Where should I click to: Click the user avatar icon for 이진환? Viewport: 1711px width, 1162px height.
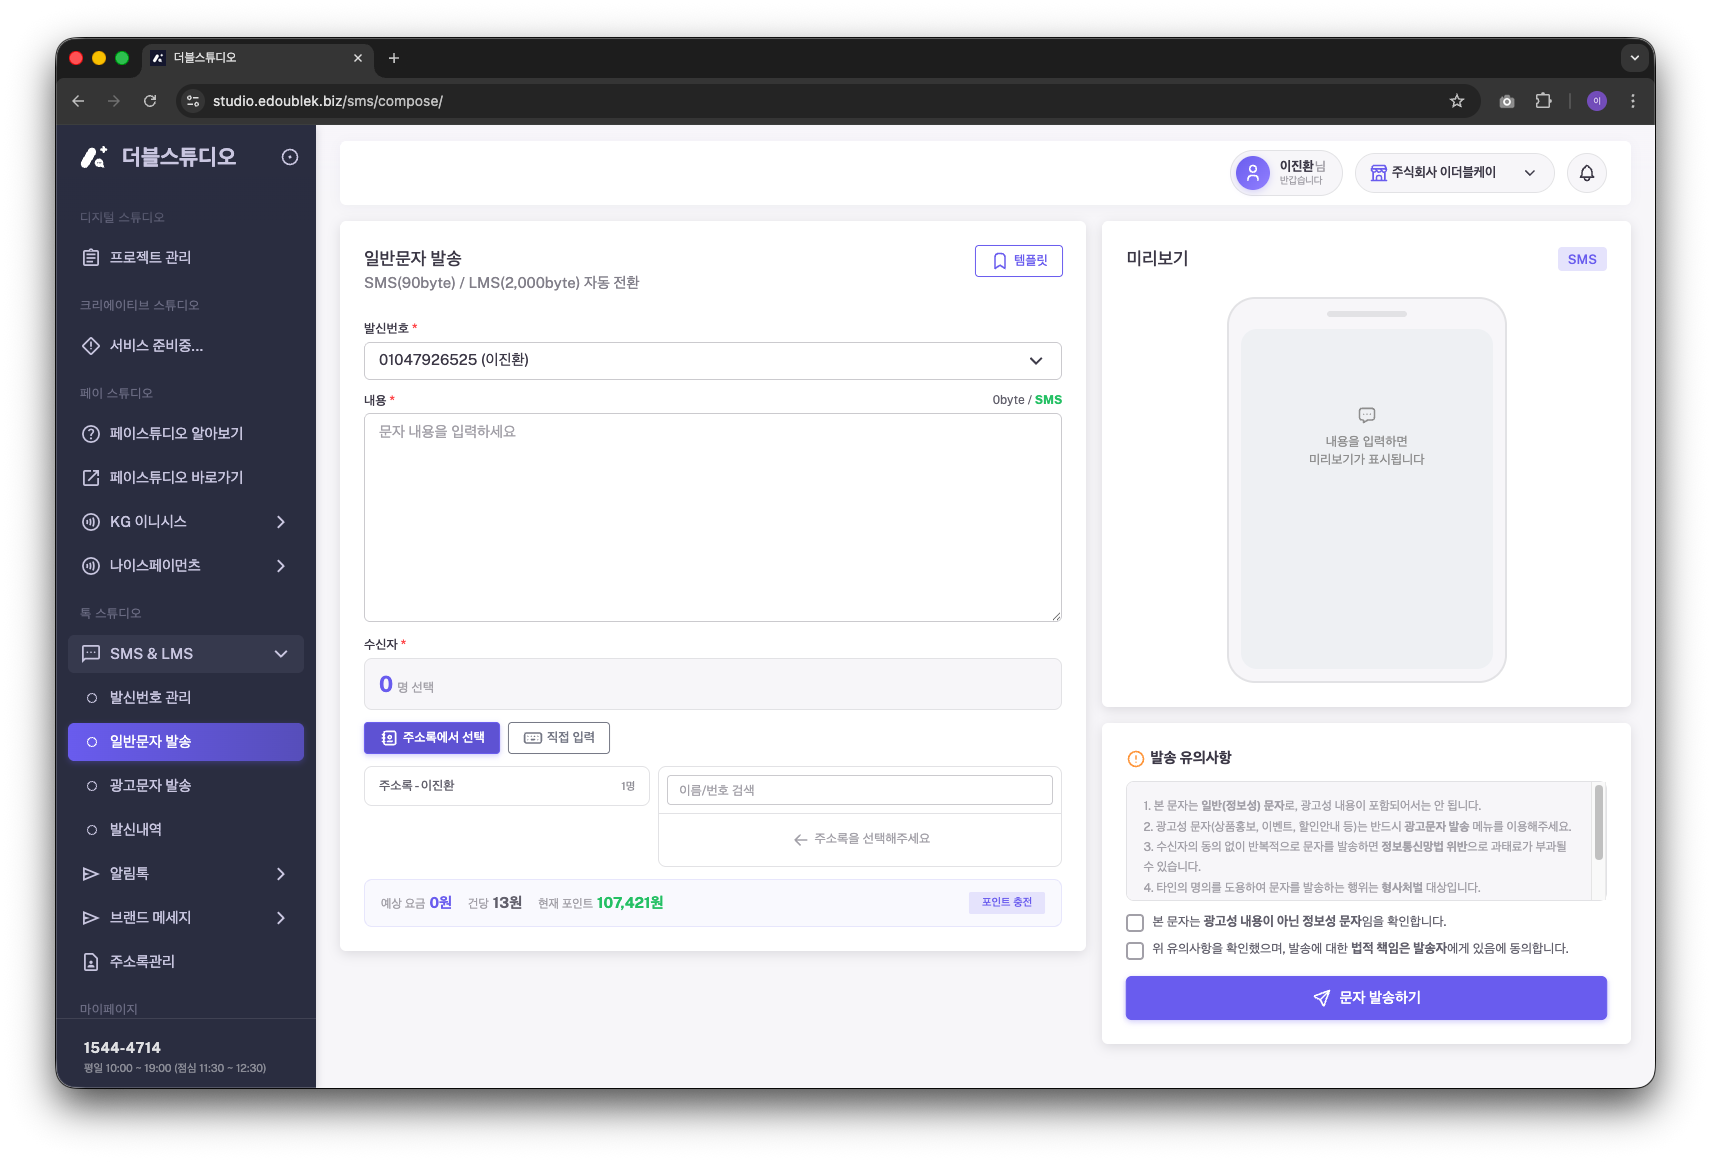tap(1253, 173)
